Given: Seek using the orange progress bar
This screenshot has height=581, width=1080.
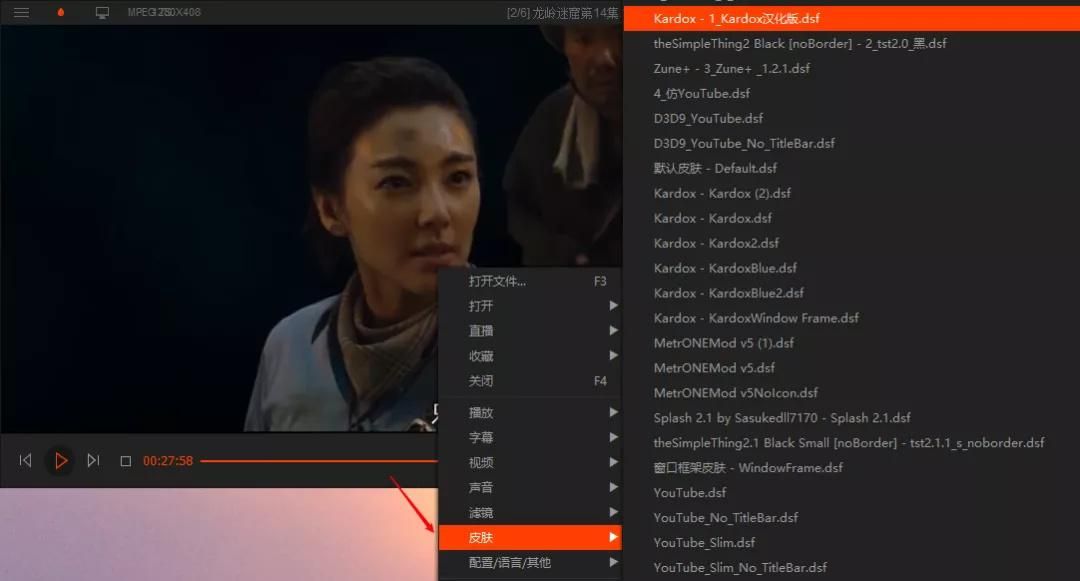Looking at the screenshot, I should point(318,461).
